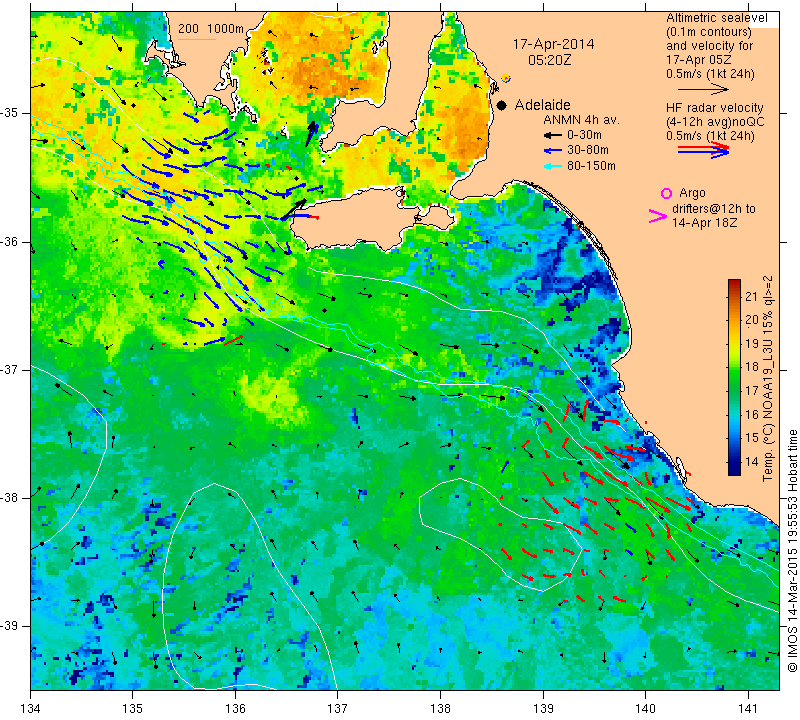Click the cyan 200 1000m isobath legend line
Screen dimensions: 800x720
click(196, 39)
